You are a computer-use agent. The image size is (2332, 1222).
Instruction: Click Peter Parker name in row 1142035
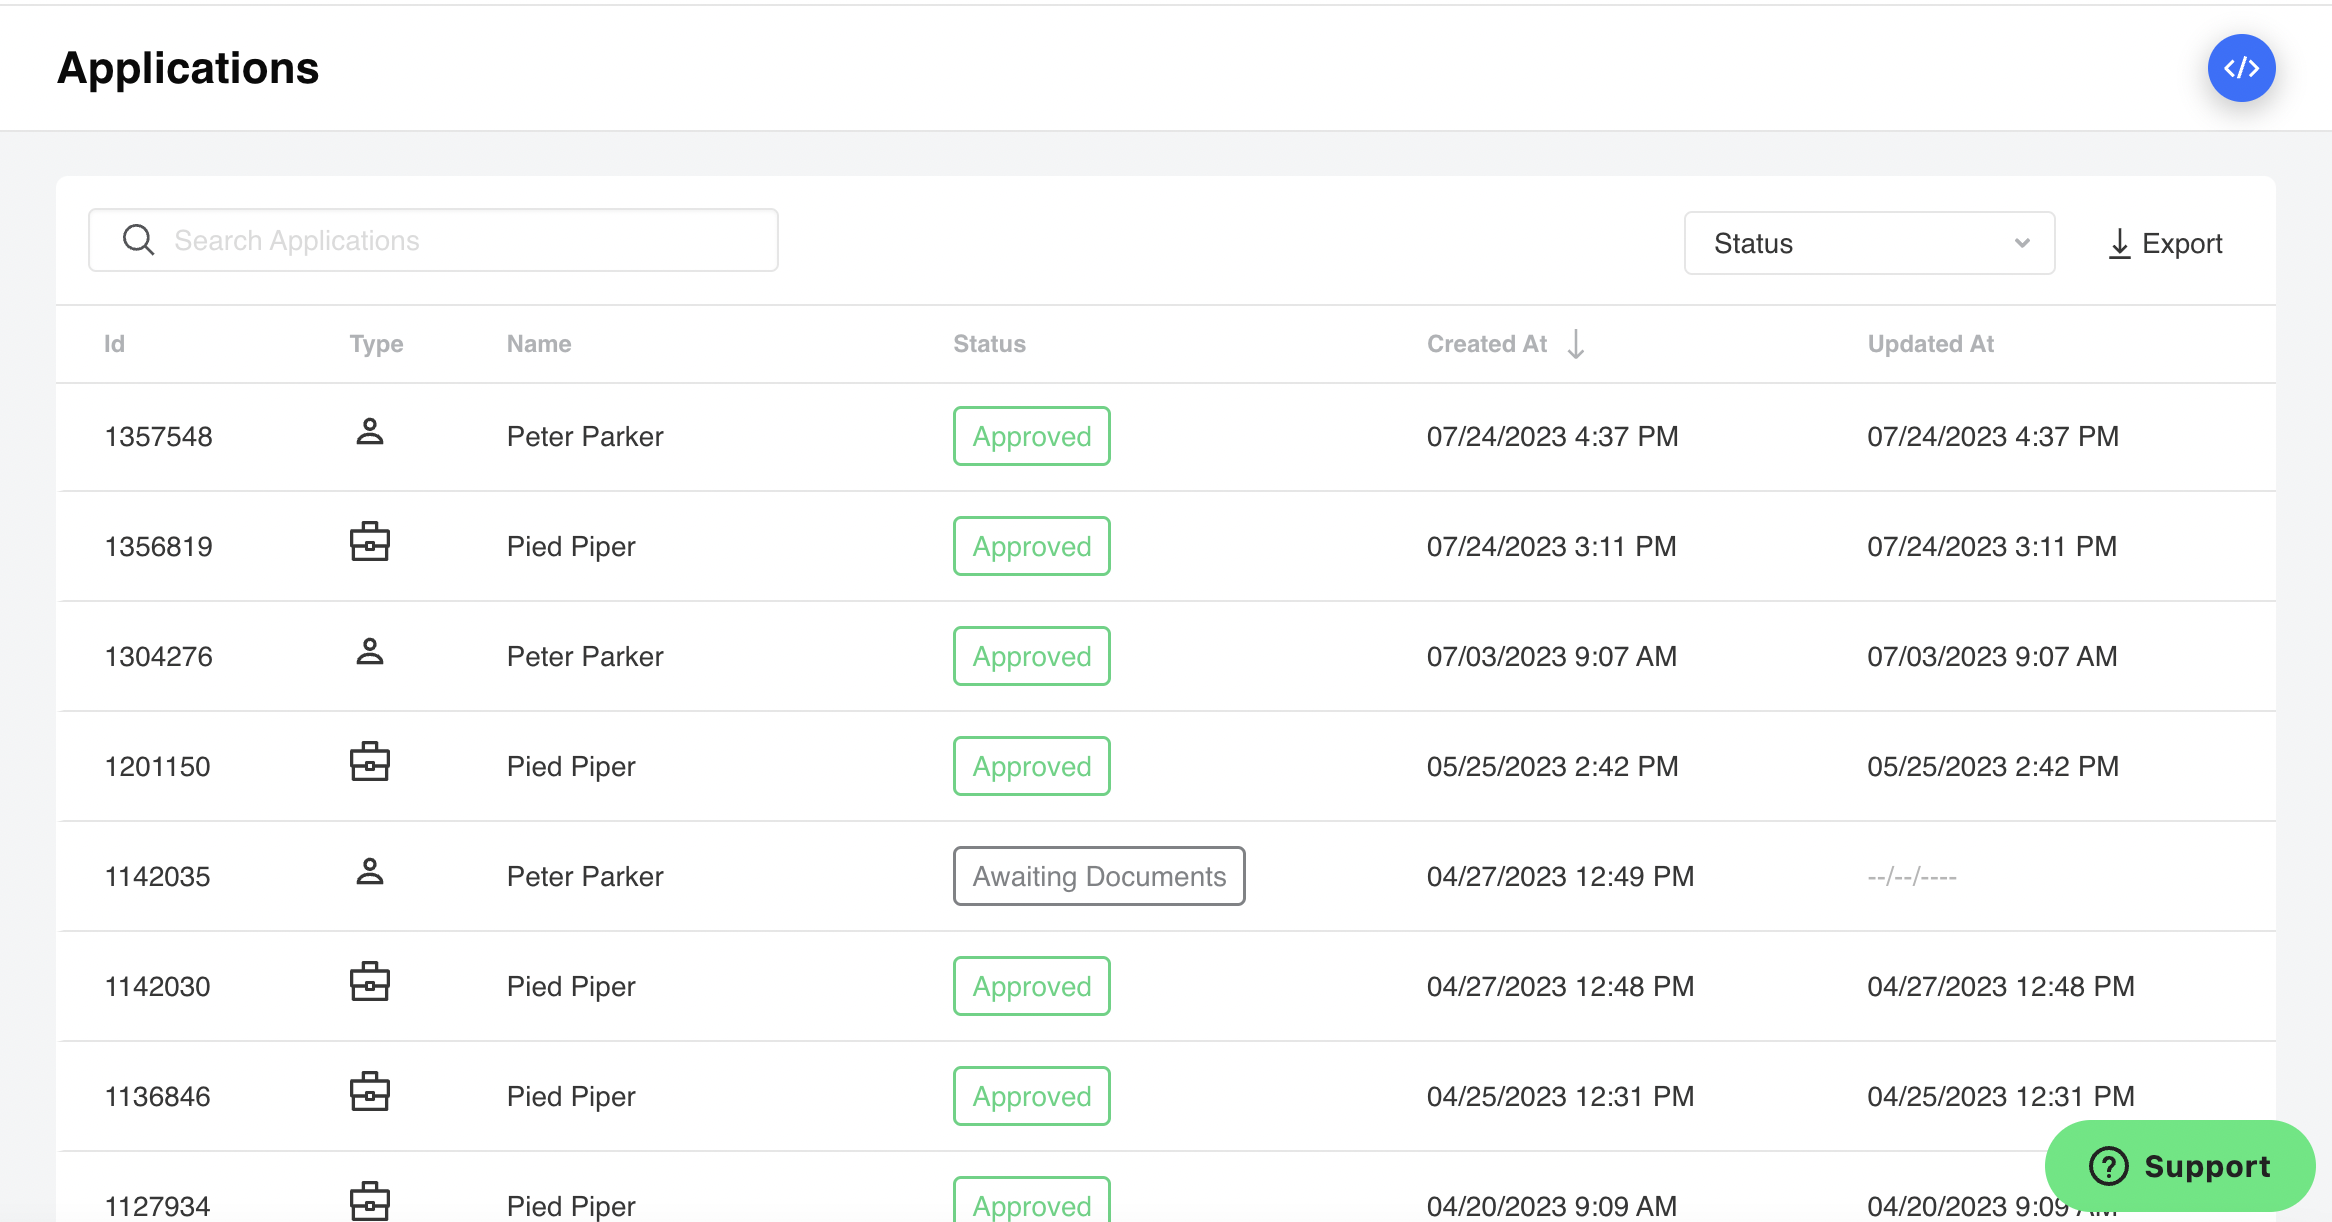pyautogui.click(x=585, y=877)
